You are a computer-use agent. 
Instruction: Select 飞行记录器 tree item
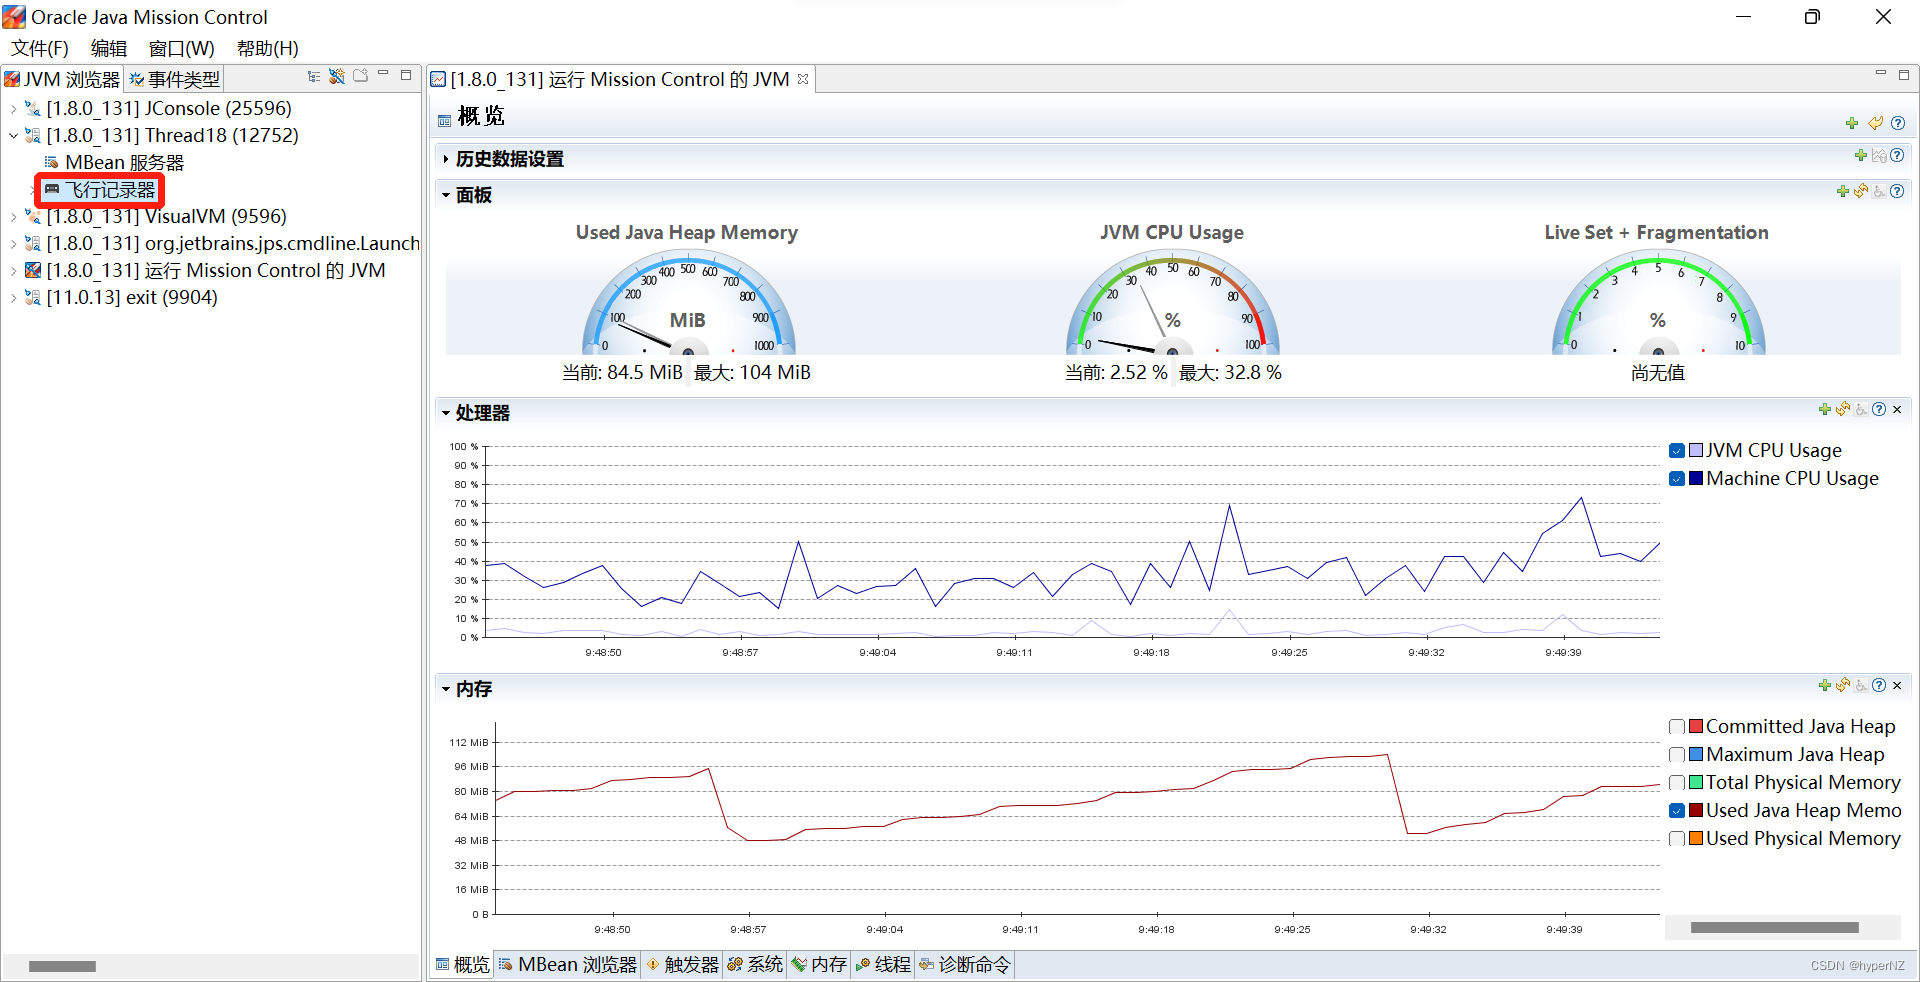(x=100, y=190)
